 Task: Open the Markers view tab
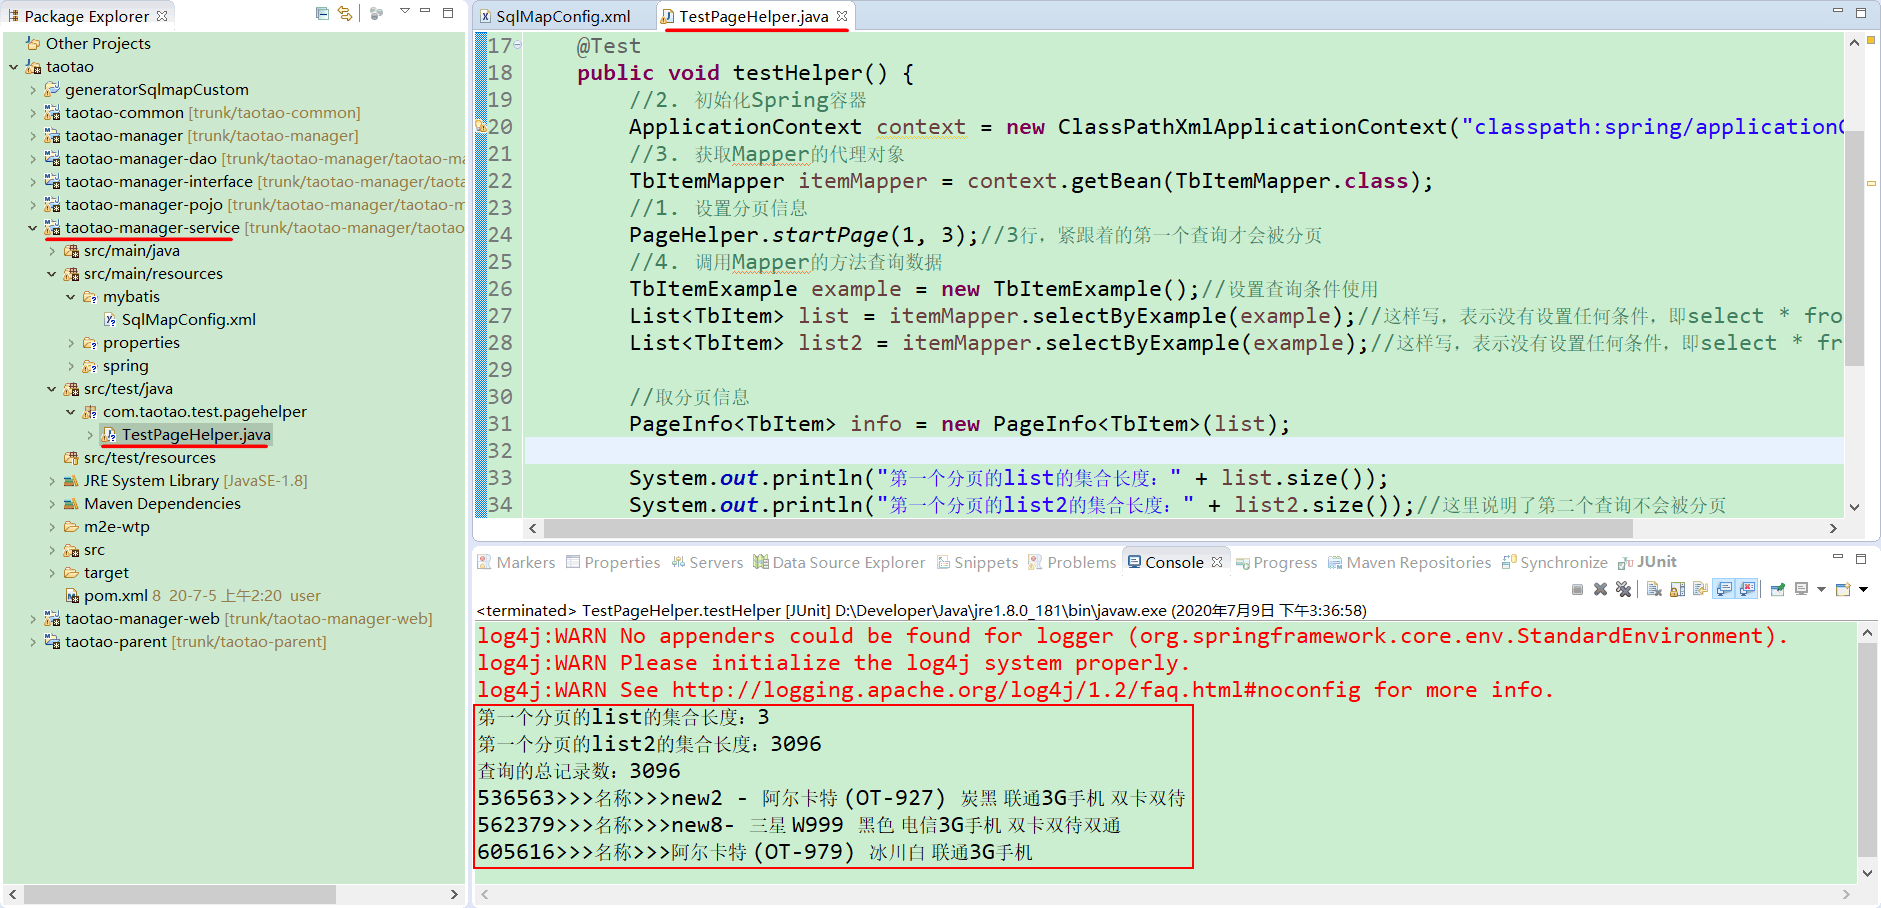click(x=516, y=562)
